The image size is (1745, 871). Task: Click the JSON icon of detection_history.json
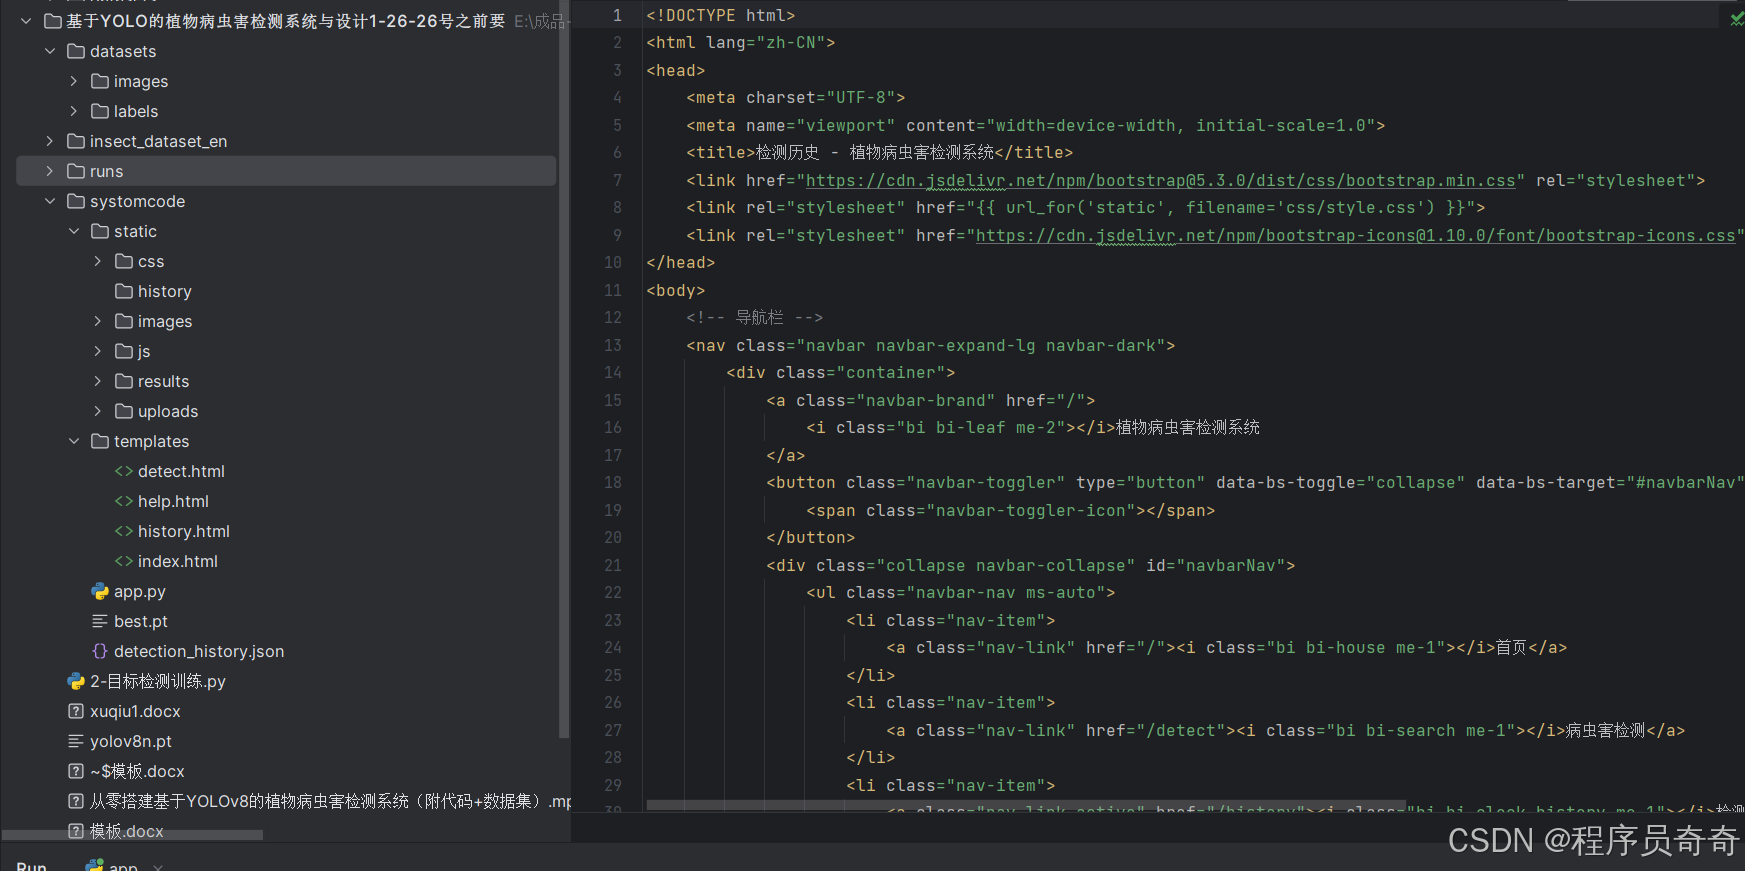pos(99,651)
